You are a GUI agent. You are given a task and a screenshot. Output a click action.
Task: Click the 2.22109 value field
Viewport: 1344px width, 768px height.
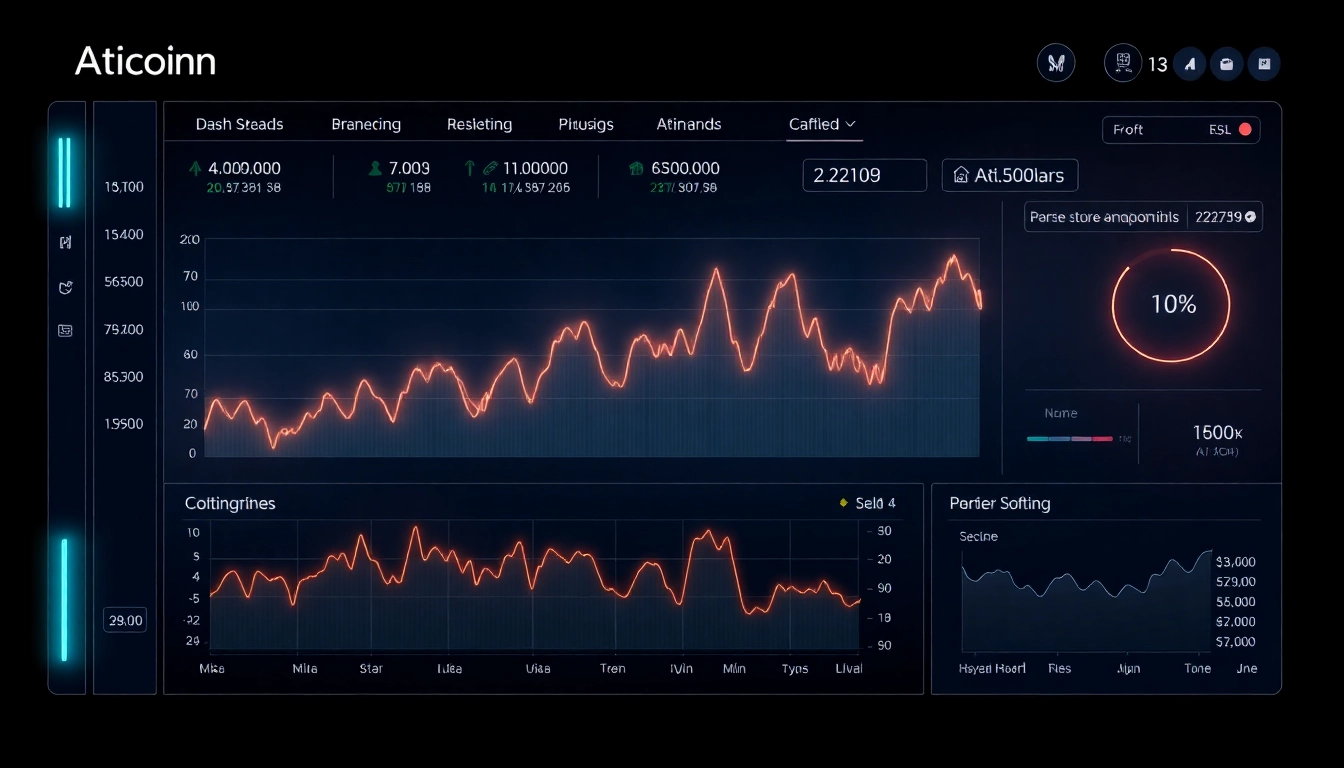tap(864, 176)
